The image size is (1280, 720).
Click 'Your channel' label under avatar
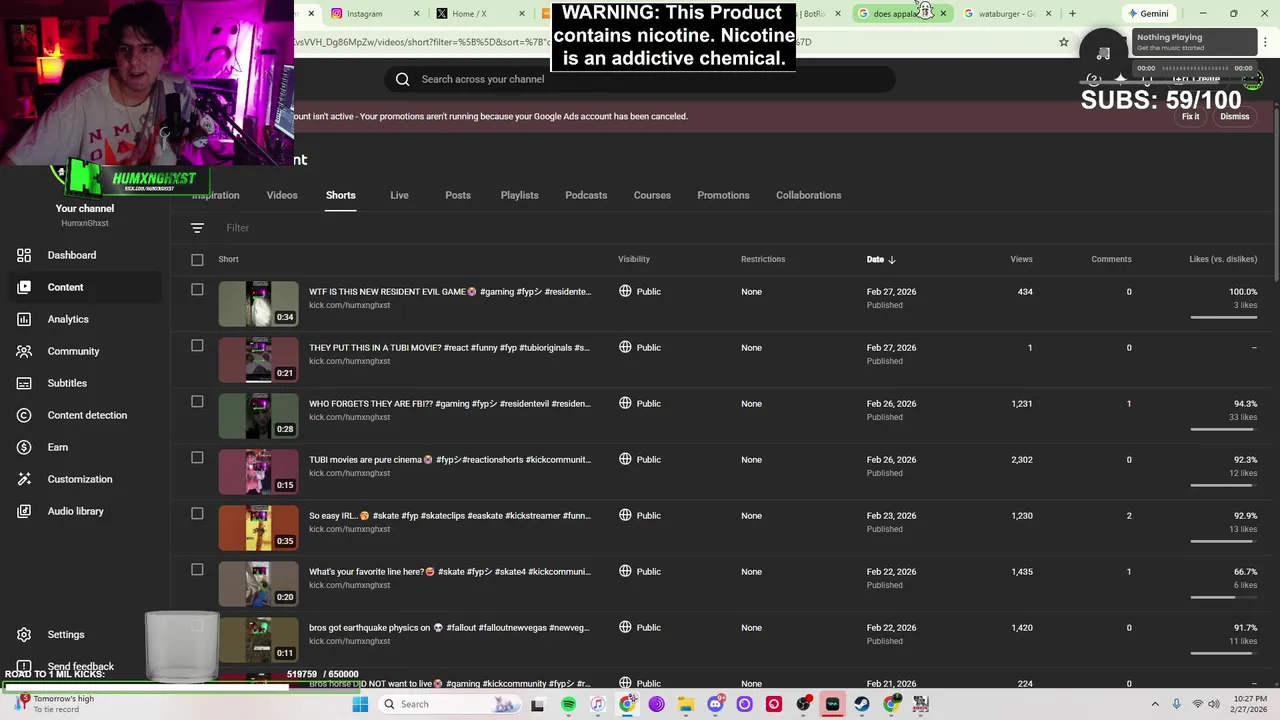pos(85,208)
